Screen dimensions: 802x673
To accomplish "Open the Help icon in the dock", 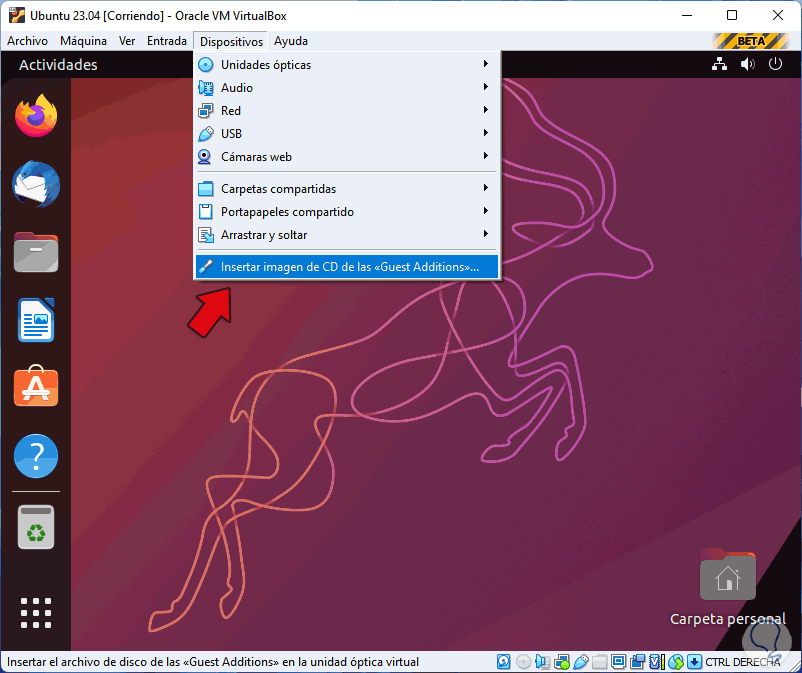I will [36, 456].
